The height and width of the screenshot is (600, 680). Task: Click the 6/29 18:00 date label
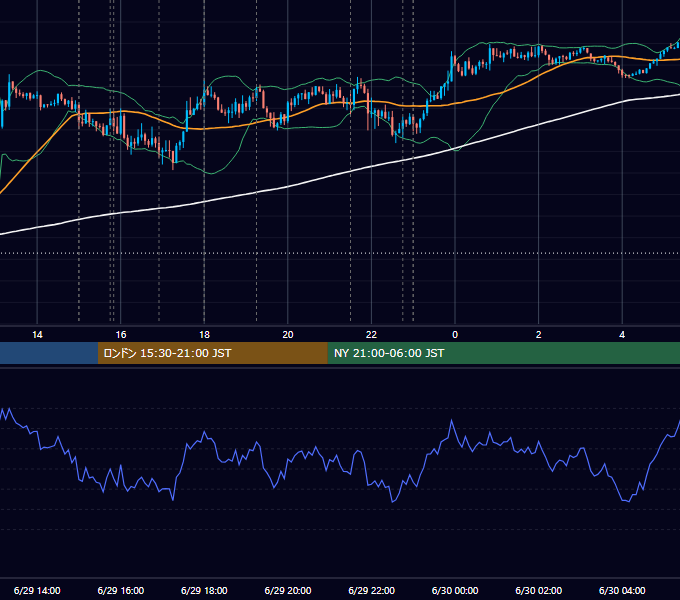tap(204, 590)
